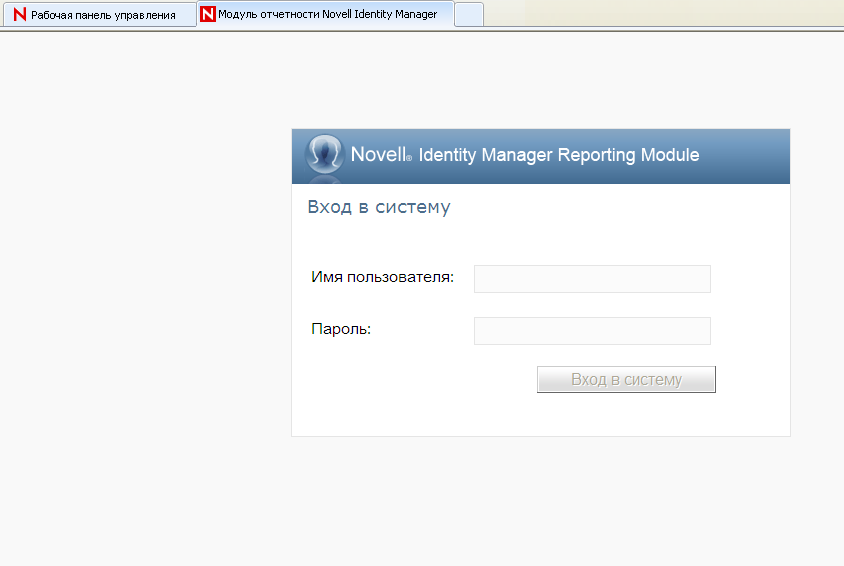Viewport: 844px width, 566px height.
Task: Click the red Novell icon on second tab
Action: pos(208,14)
